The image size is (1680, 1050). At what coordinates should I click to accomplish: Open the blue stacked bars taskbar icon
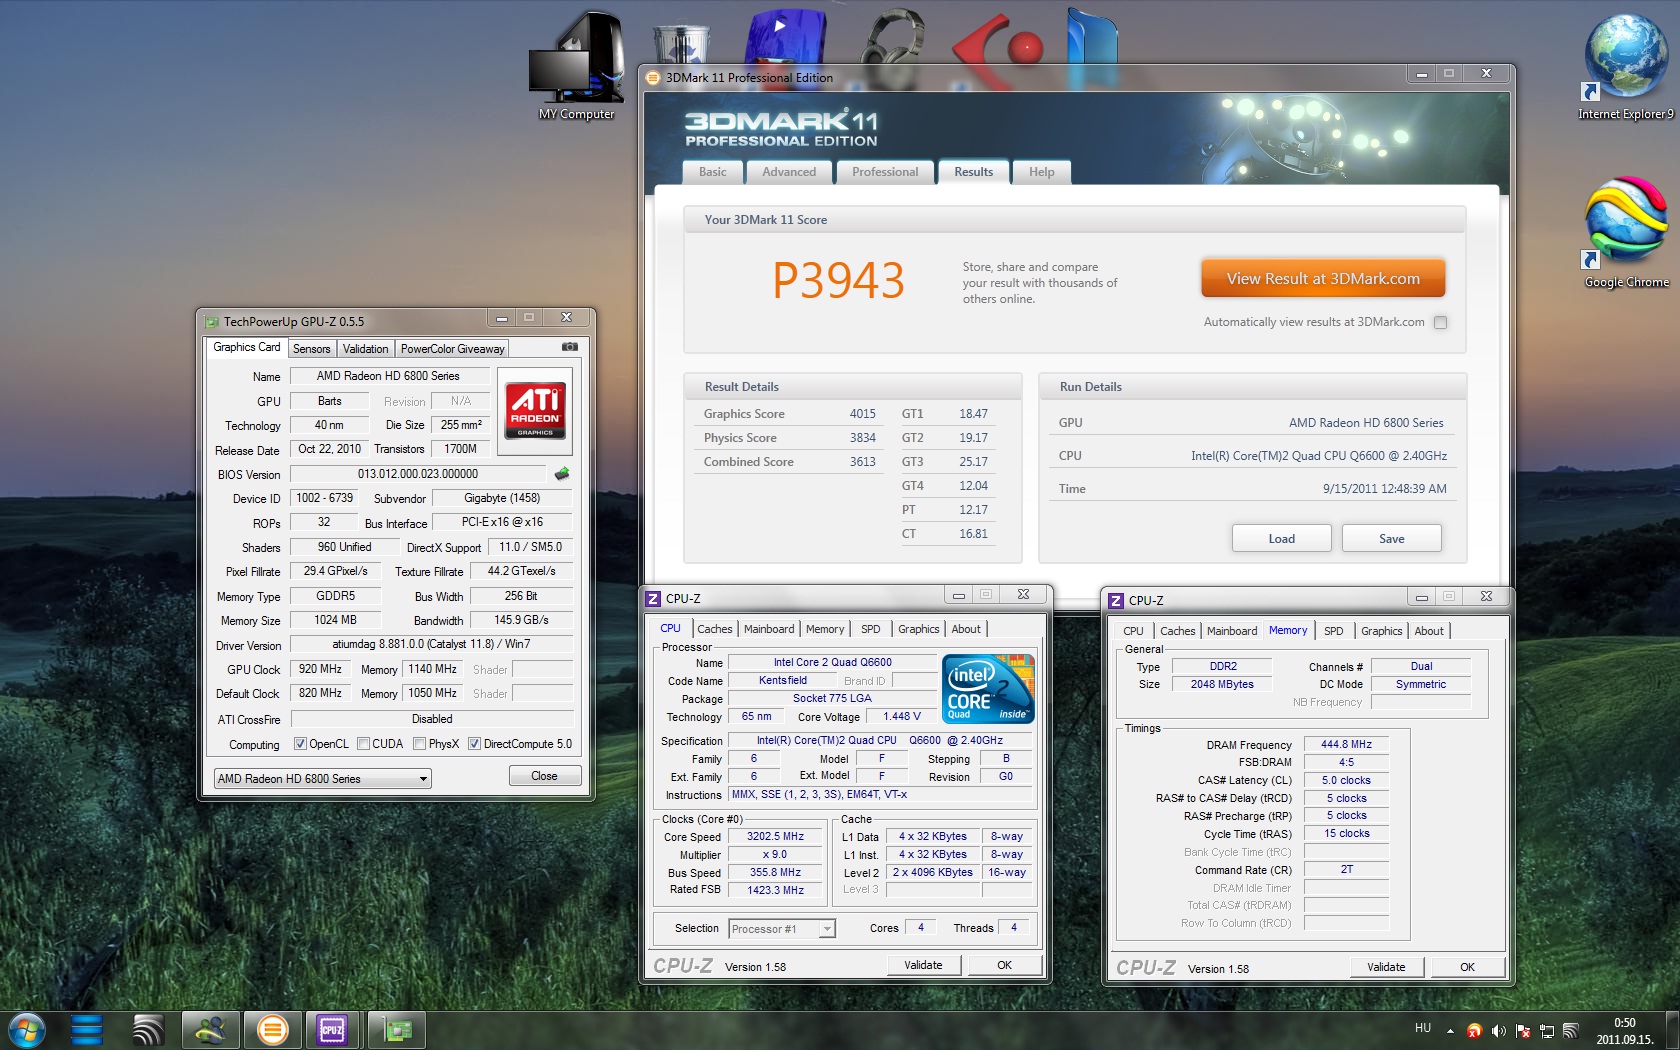[87, 1029]
